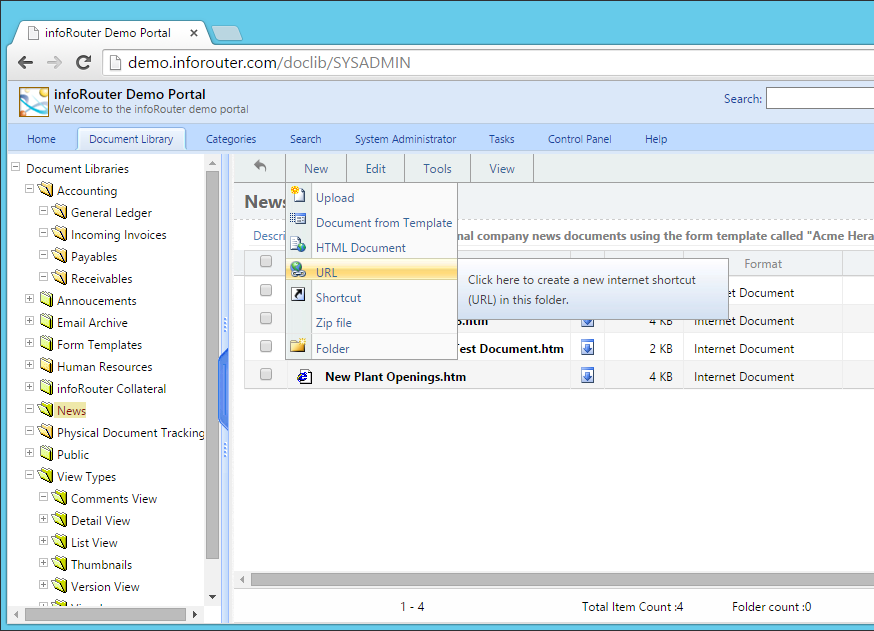This screenshot has height=631, width=874.
Task: Click the document list horizontal scrollbar
Action: (x=562, y=580)
